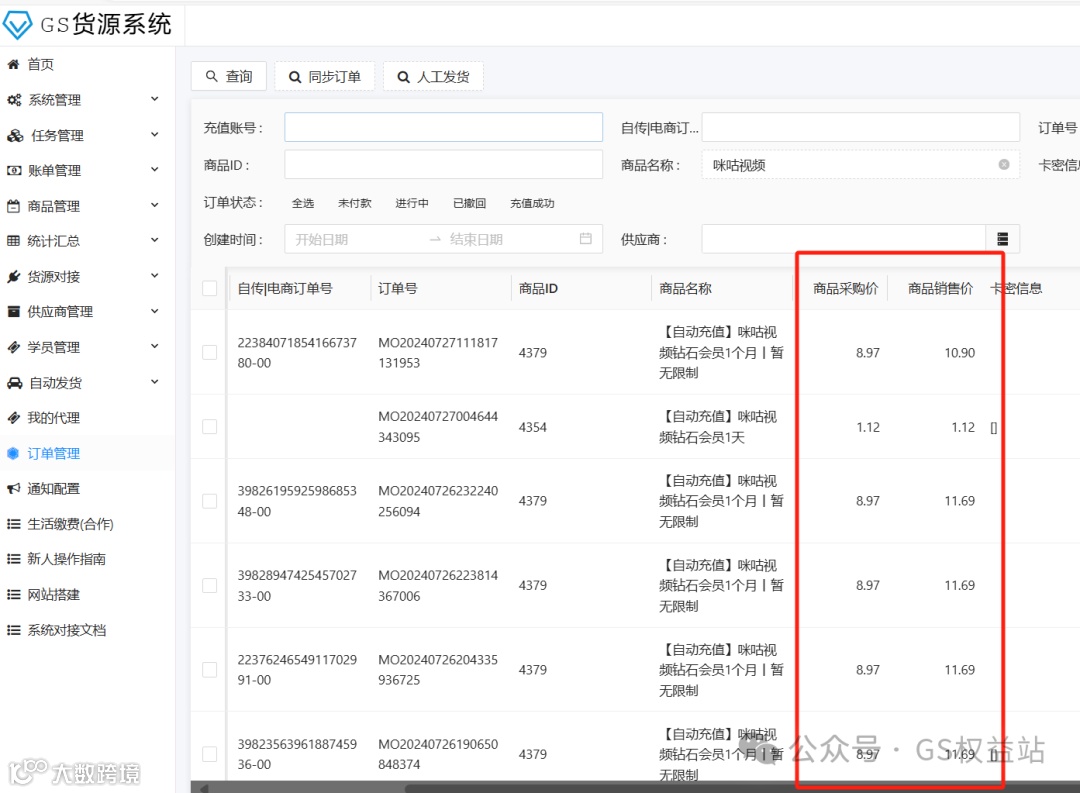The height and width of the screenshot is (793, 1080).
Task: Click the 供应商管理 archive icon
Action: pyautogui.click(x=13, y=311)
